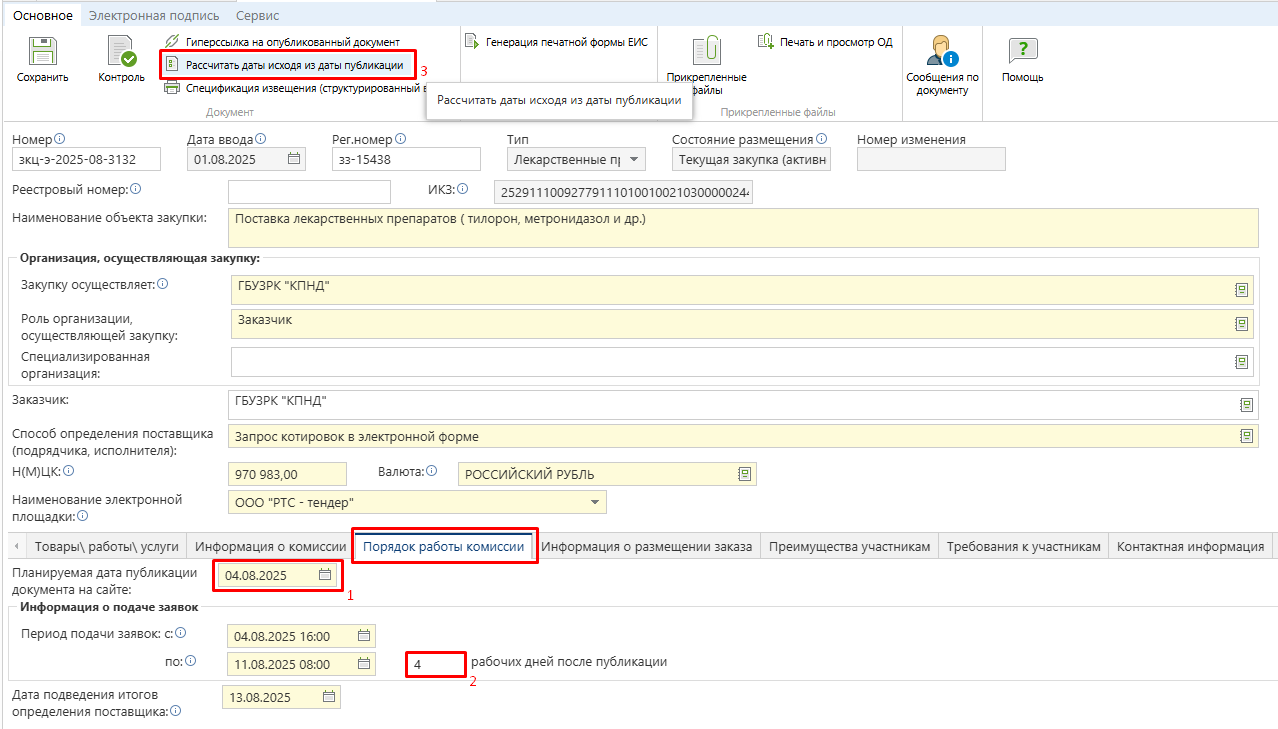Open Спецификация извещения print form

pos(295,88)
